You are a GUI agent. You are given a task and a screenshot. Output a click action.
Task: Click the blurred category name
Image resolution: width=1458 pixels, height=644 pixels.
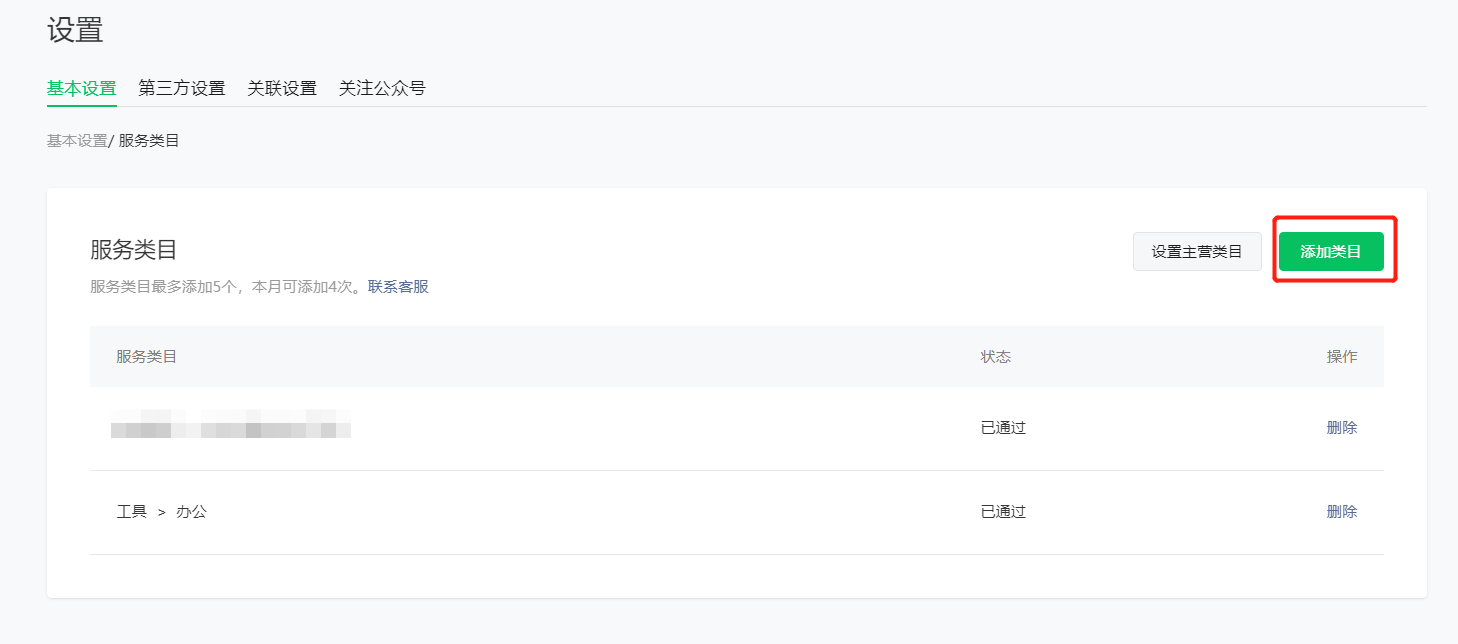(230, 426)
